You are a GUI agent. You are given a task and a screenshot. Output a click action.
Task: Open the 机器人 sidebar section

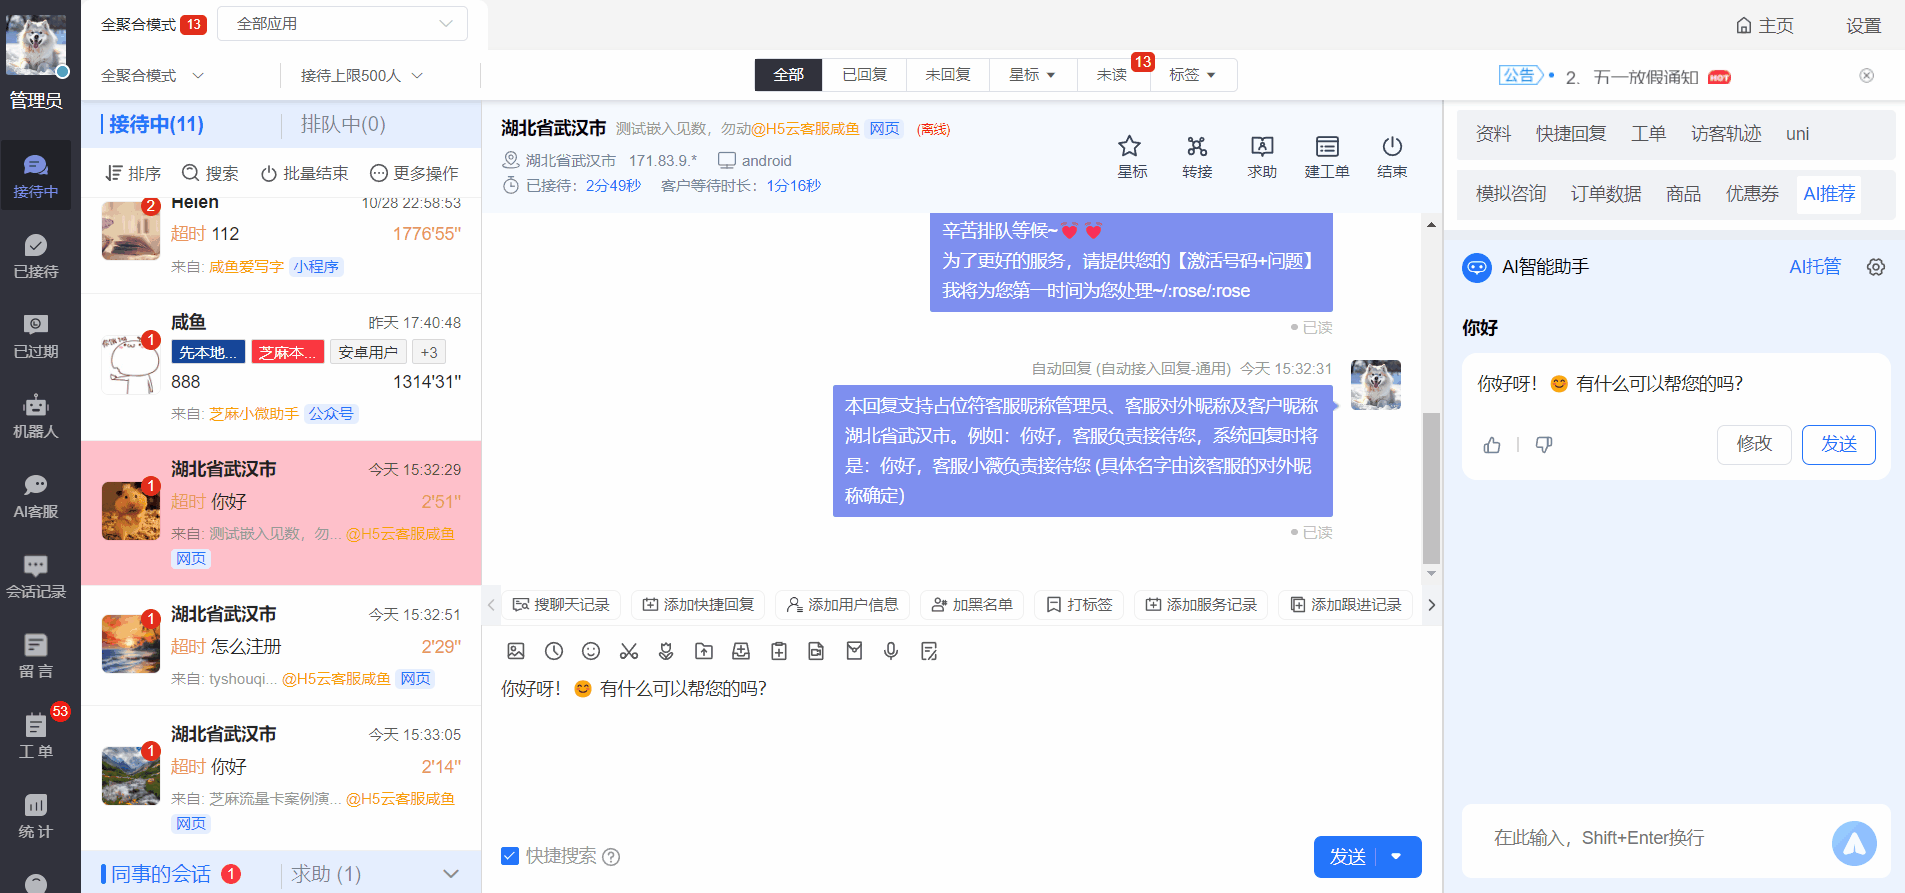[36, 415]
